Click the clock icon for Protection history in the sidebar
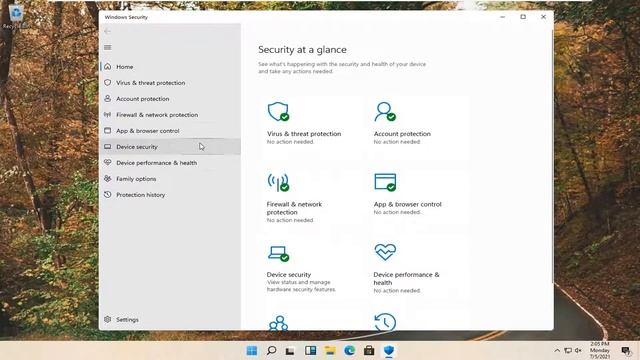The width and height of the screenshot is (640, 360). tap(108, 195)
